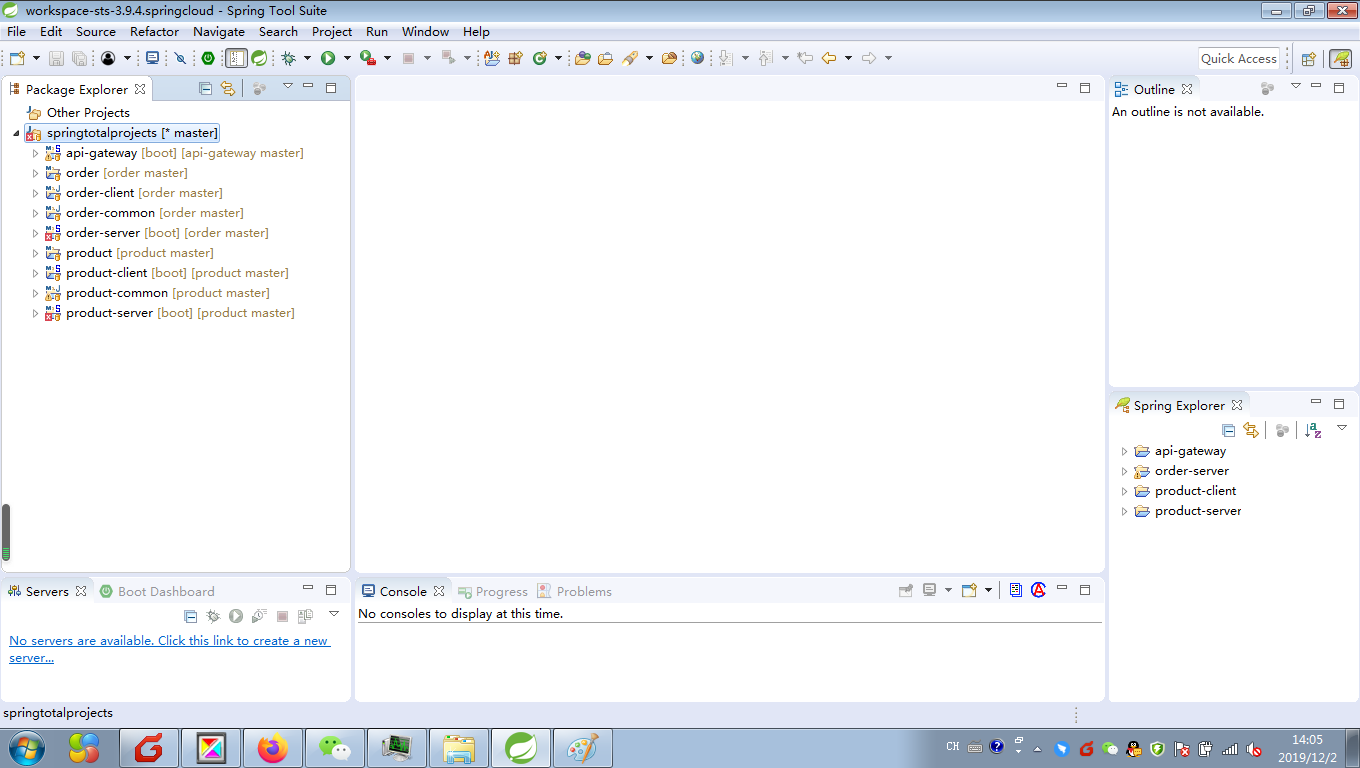Expand the product-common project tree node
The width and height of the screenshot is (1360, 768).
point(35,293)
